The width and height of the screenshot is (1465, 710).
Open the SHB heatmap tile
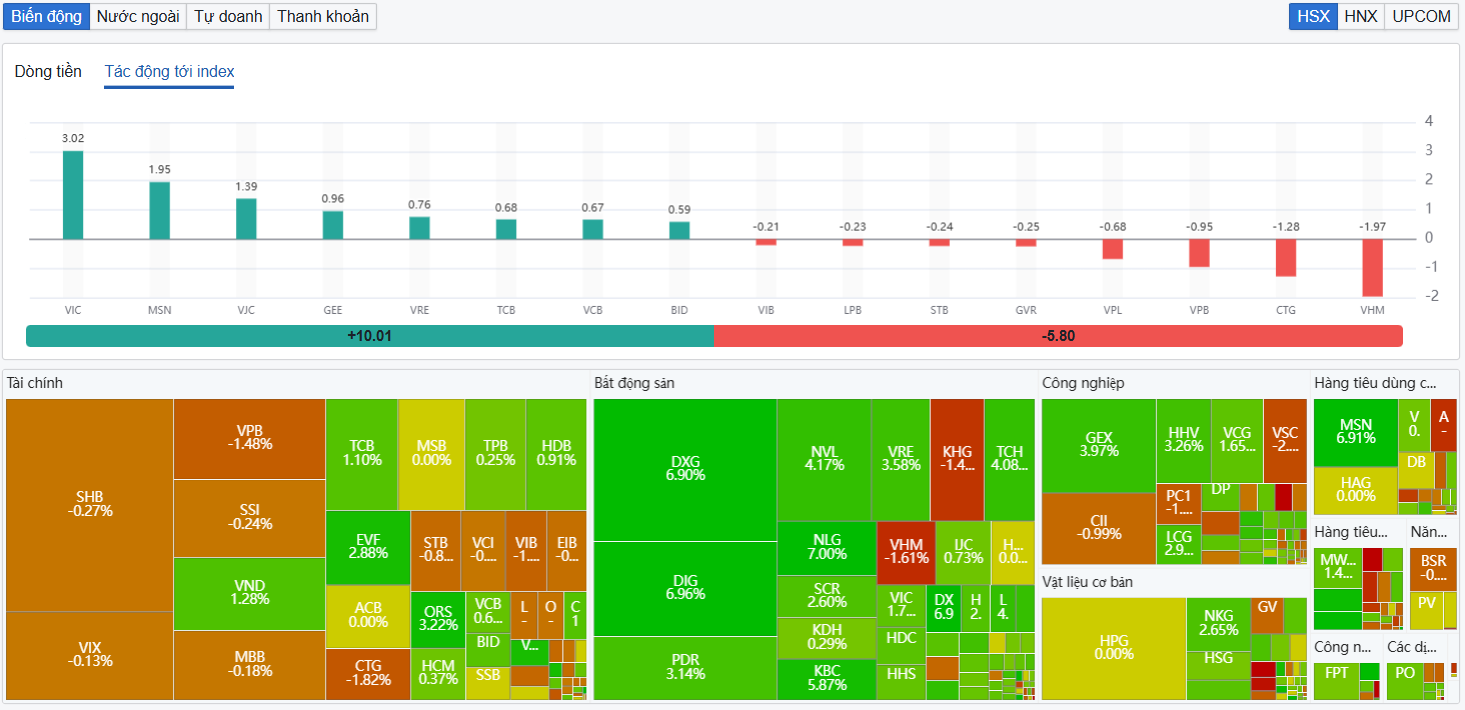[89, 505]
